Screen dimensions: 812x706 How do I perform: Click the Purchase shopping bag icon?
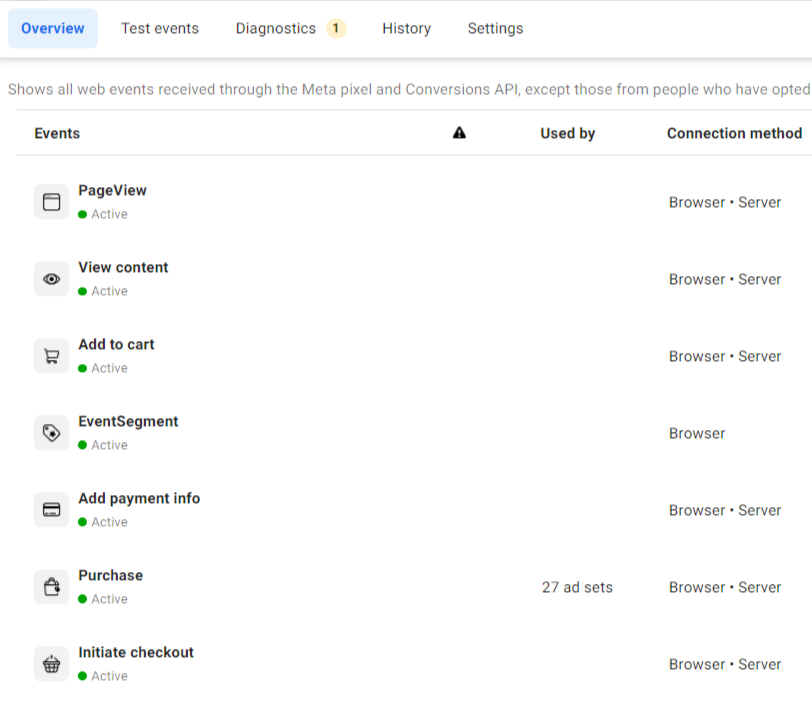51,587
